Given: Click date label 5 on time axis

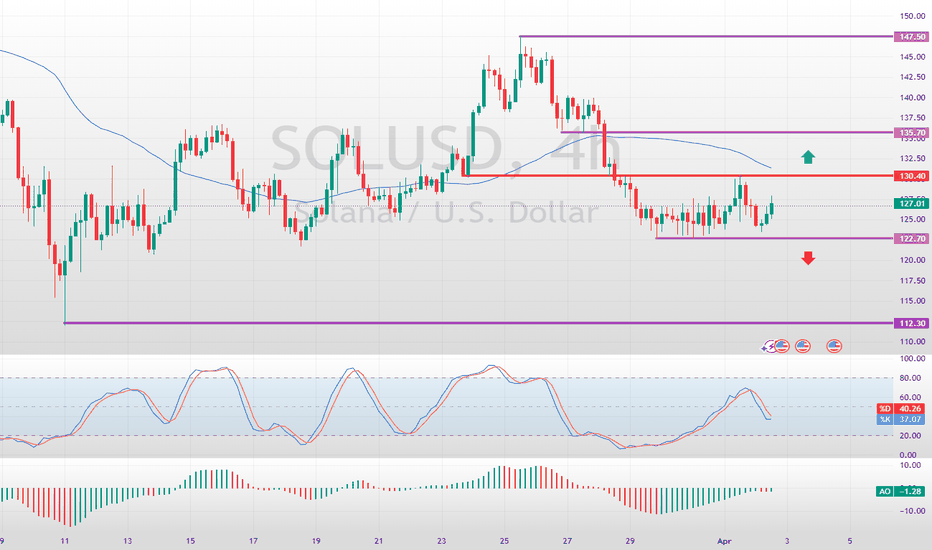Looking at the screenshot, I should [849, 540].
